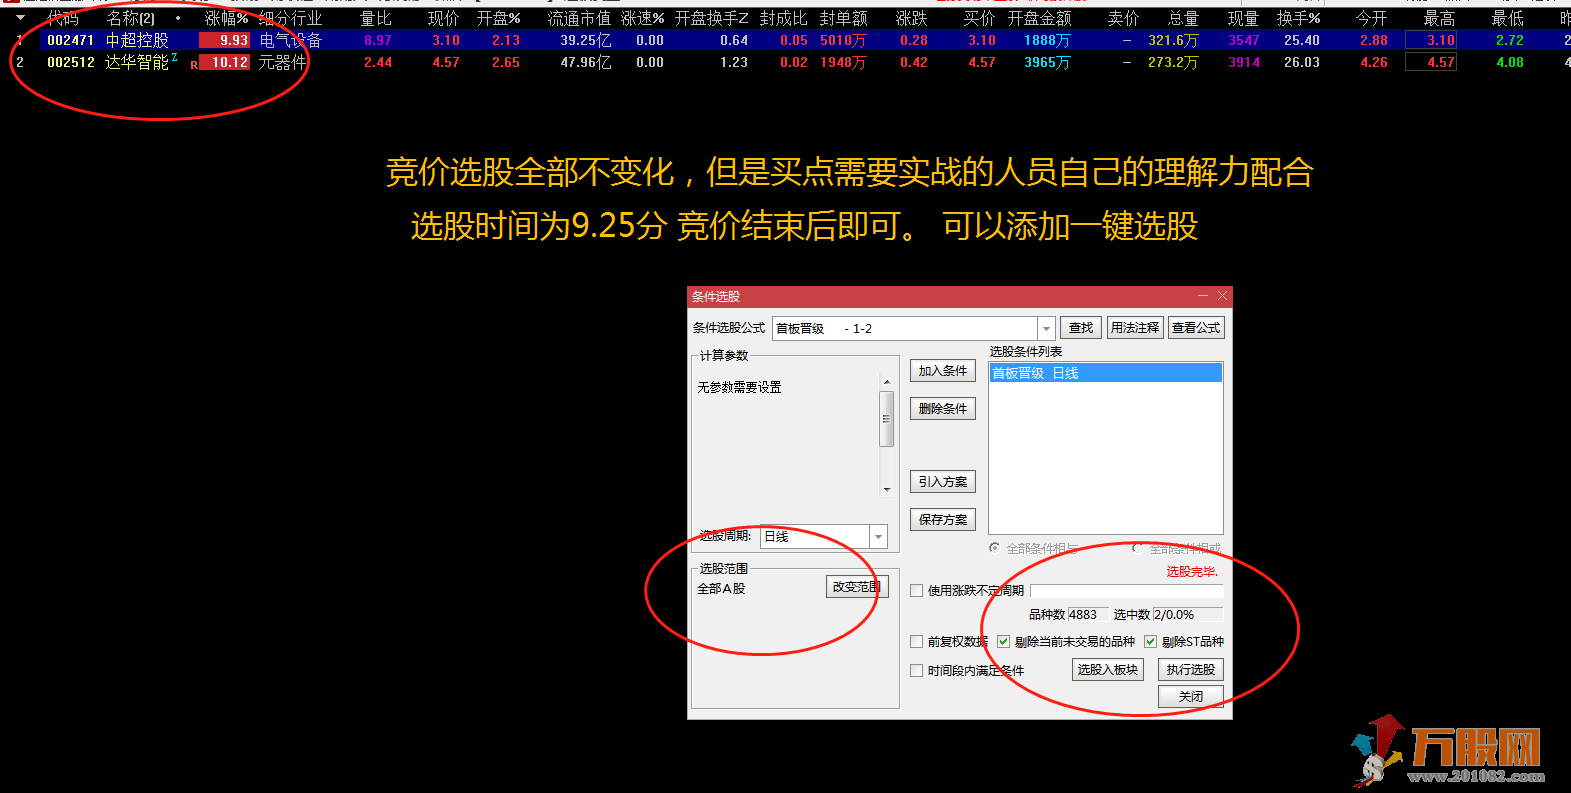Viewport: 1571px width, 793px height.
Task: Click 9.93 涨幅 cell
Action: point(224,40)
